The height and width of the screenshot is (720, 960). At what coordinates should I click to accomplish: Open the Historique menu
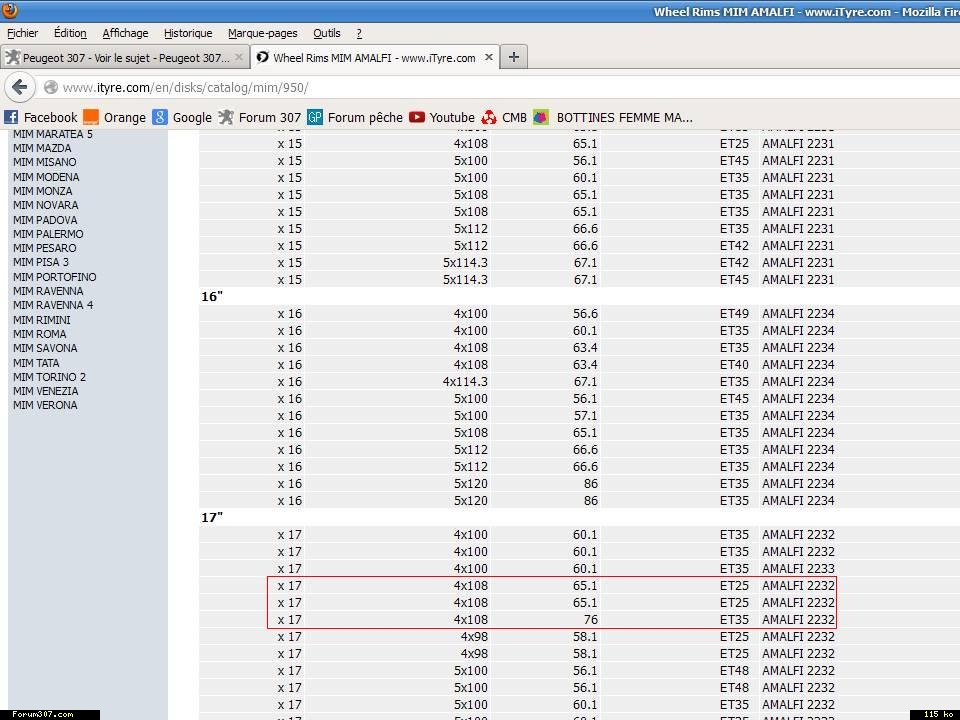[188, 33]
